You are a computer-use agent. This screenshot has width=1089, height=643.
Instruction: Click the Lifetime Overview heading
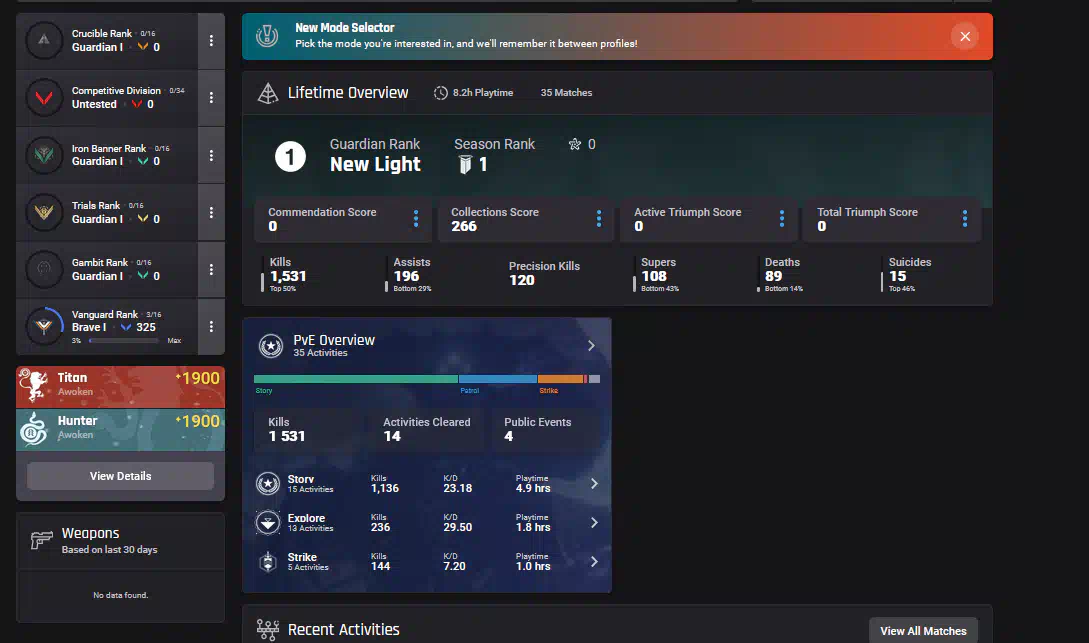[348, 92]
